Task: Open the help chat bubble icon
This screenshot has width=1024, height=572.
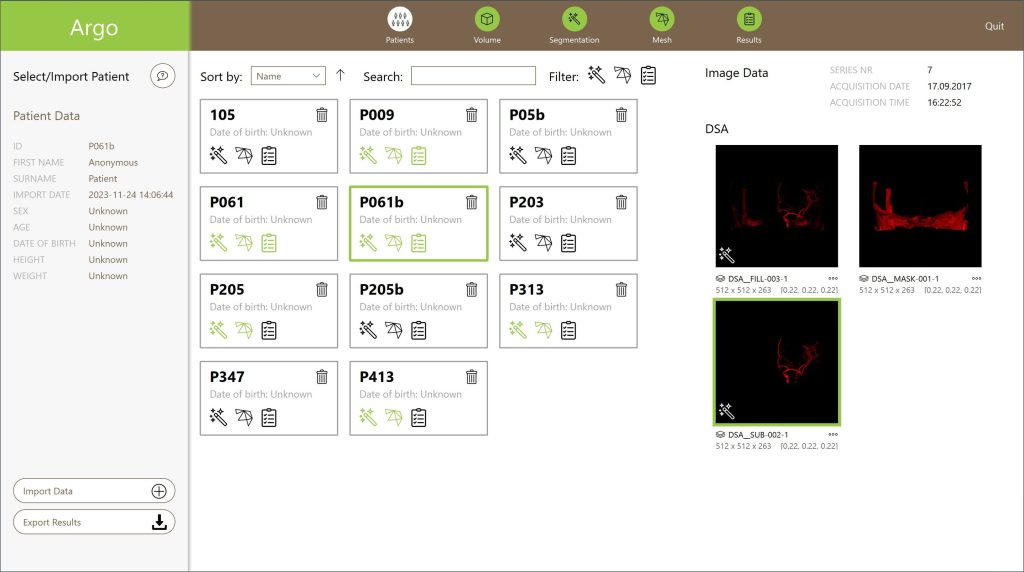Action: (x=163, y=76)
